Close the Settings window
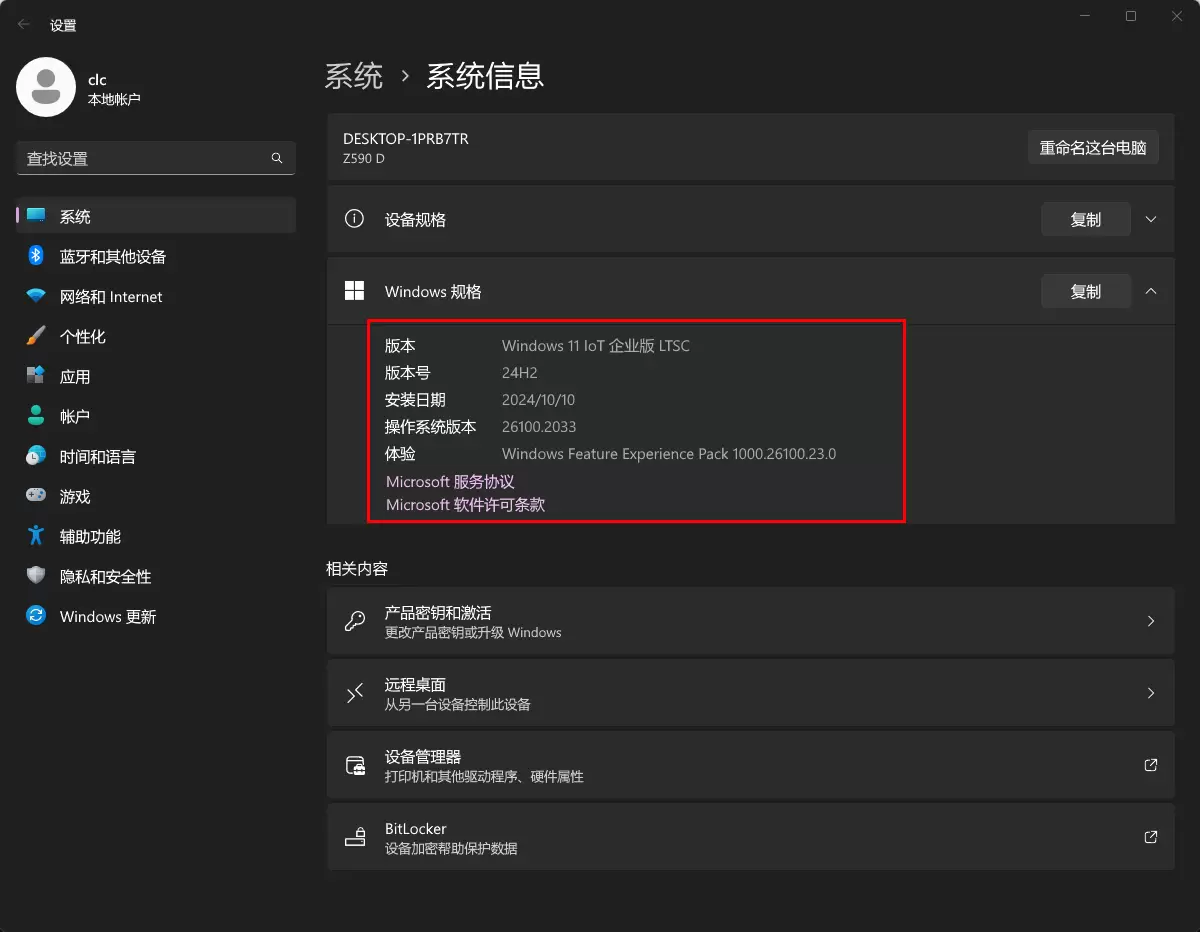Screen dimensions: 1200x932 pyautogui.click(x=1177, y=16)
